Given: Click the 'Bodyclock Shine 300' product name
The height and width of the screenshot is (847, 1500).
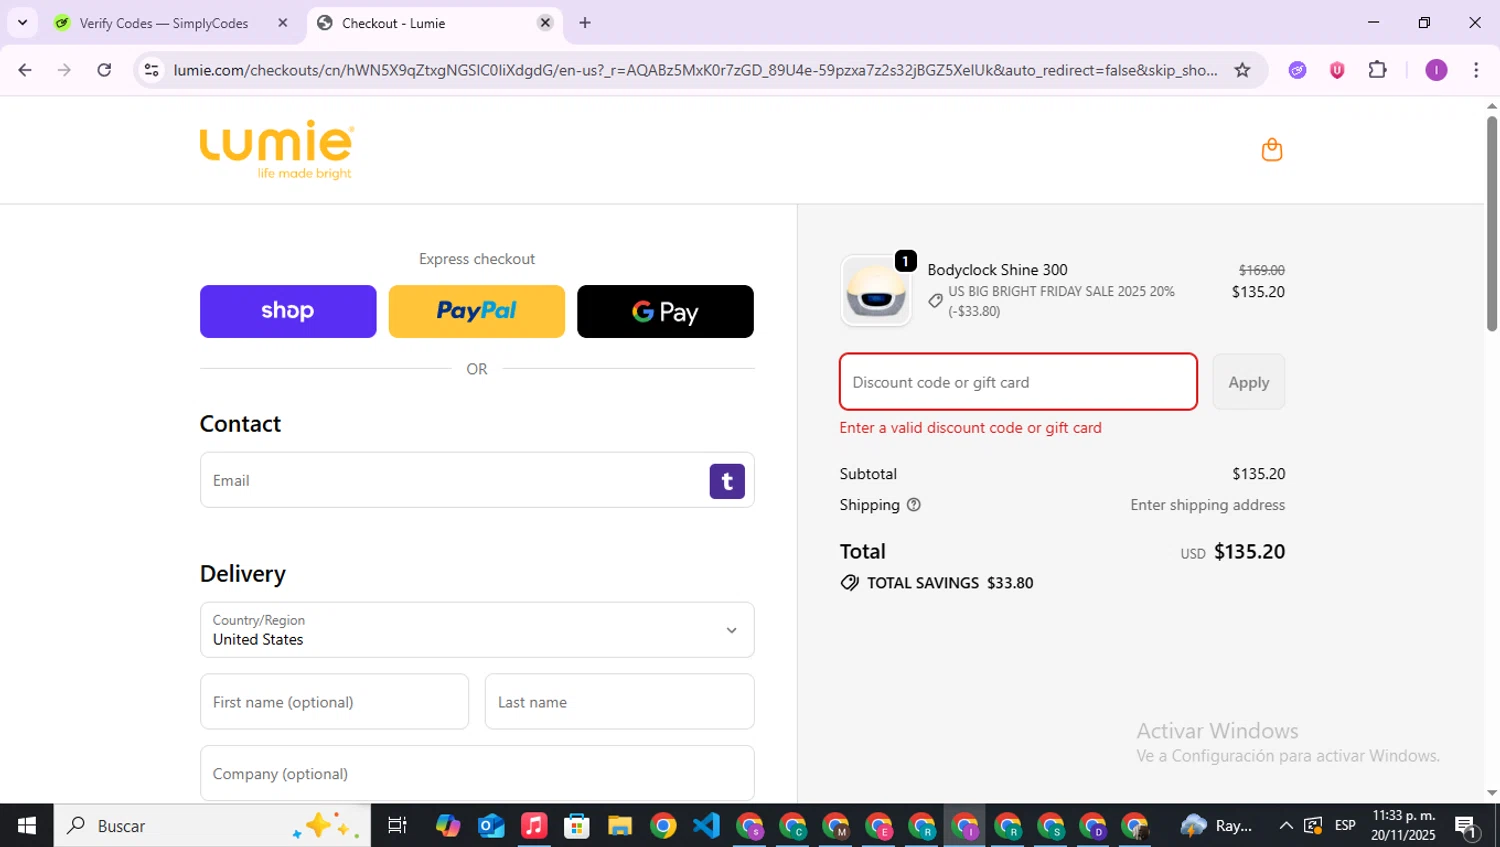Looking at the screenshot, I should tap(997, 270).
